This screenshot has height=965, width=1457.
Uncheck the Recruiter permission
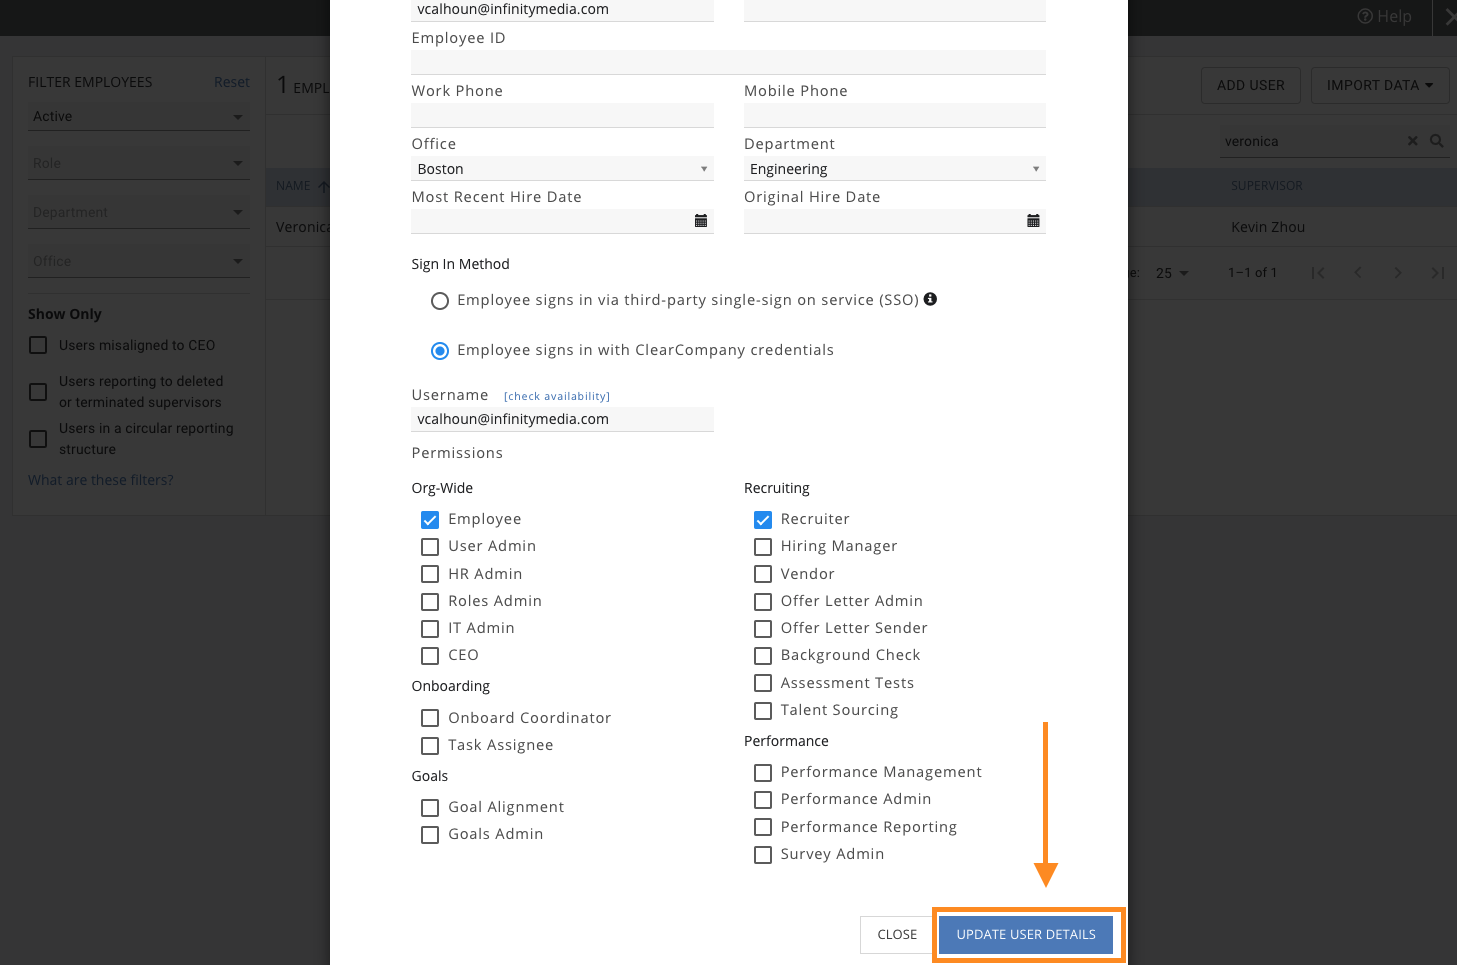pyautogui.click(x=763, y=520)
